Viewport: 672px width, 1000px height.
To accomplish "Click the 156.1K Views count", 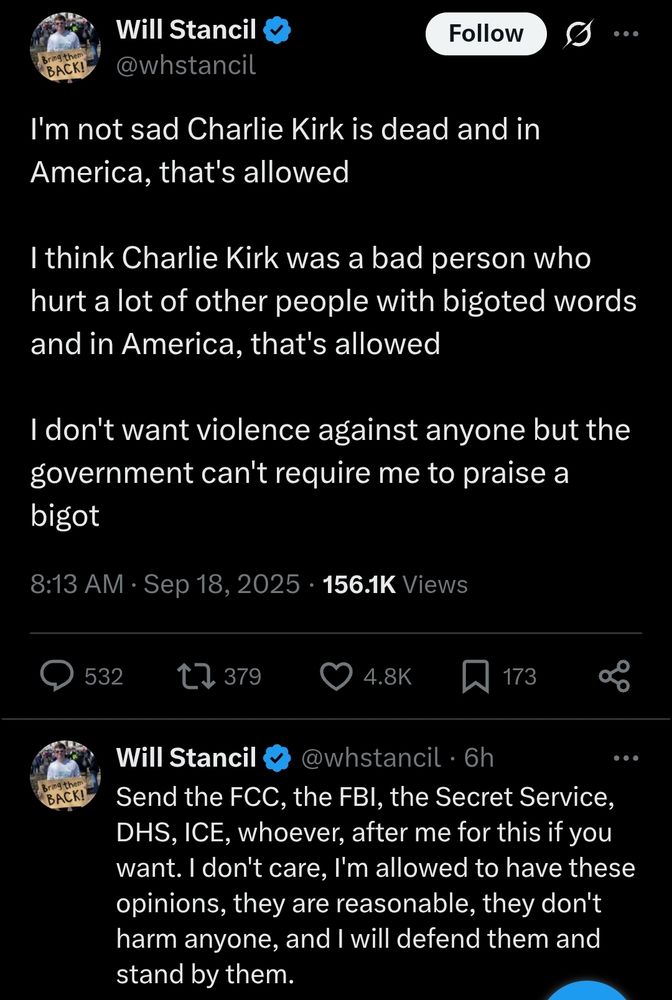I will tap(395, 584).
